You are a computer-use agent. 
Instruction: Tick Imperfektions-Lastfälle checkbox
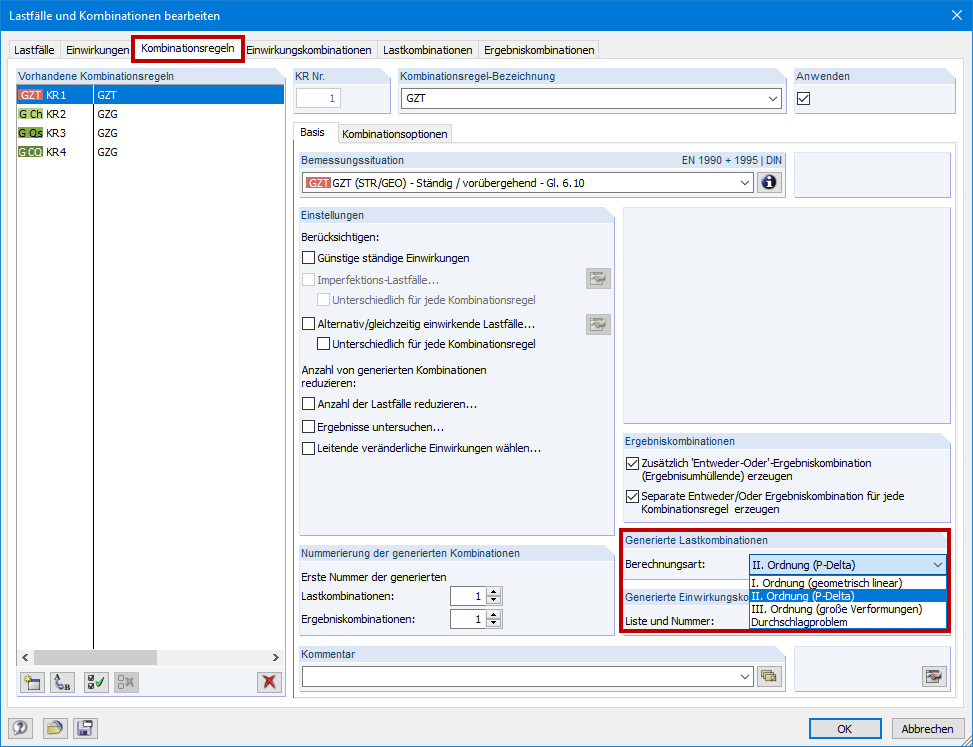coord(308,280)
